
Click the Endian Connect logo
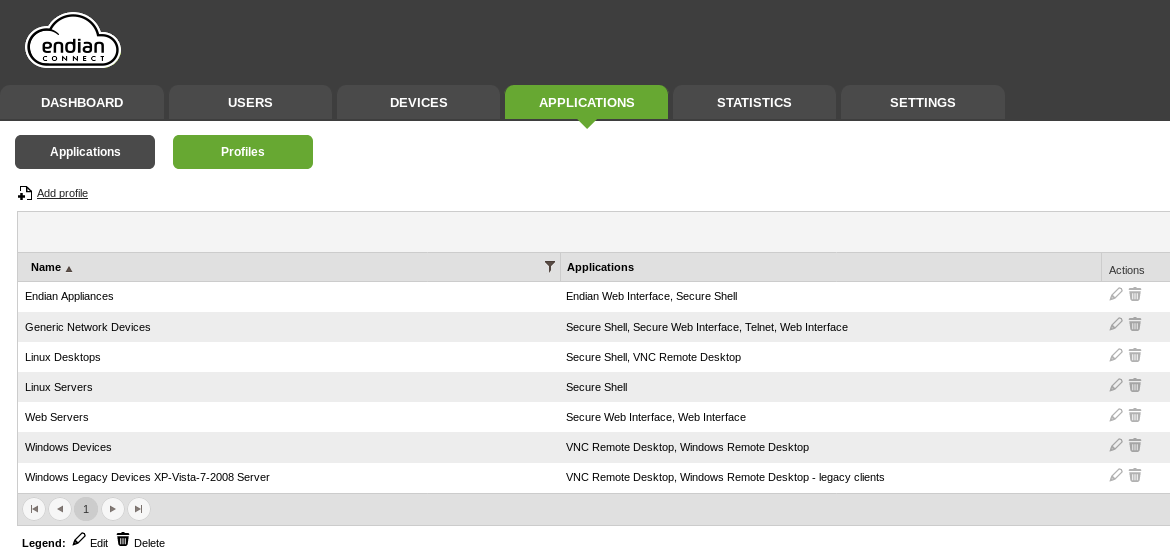[73, 40]
